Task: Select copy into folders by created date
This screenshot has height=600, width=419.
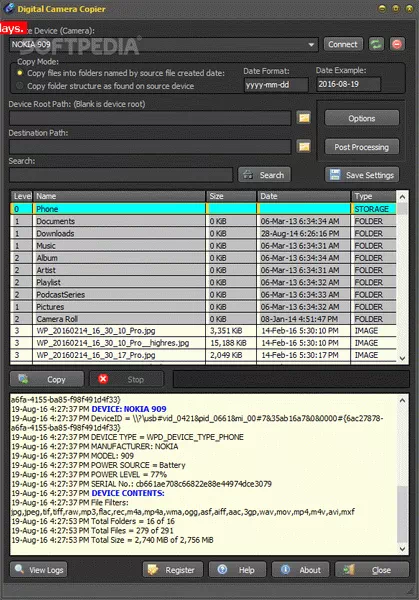Action: pyautogui.click(x=20, y=73)
